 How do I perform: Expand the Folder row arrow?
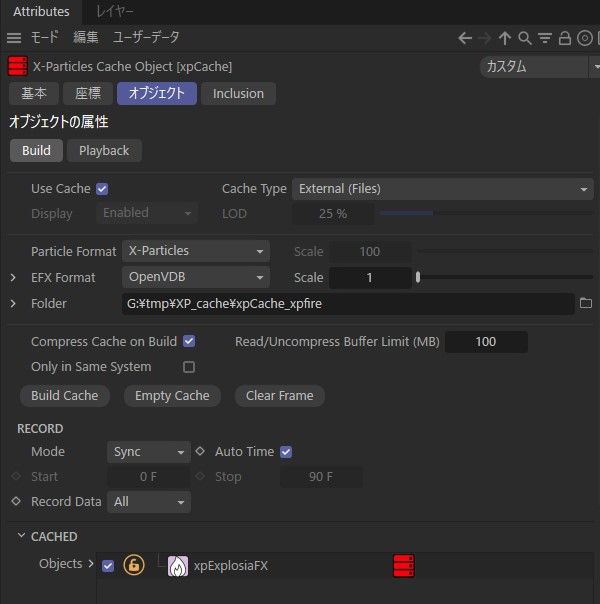(x=13, y=304)
